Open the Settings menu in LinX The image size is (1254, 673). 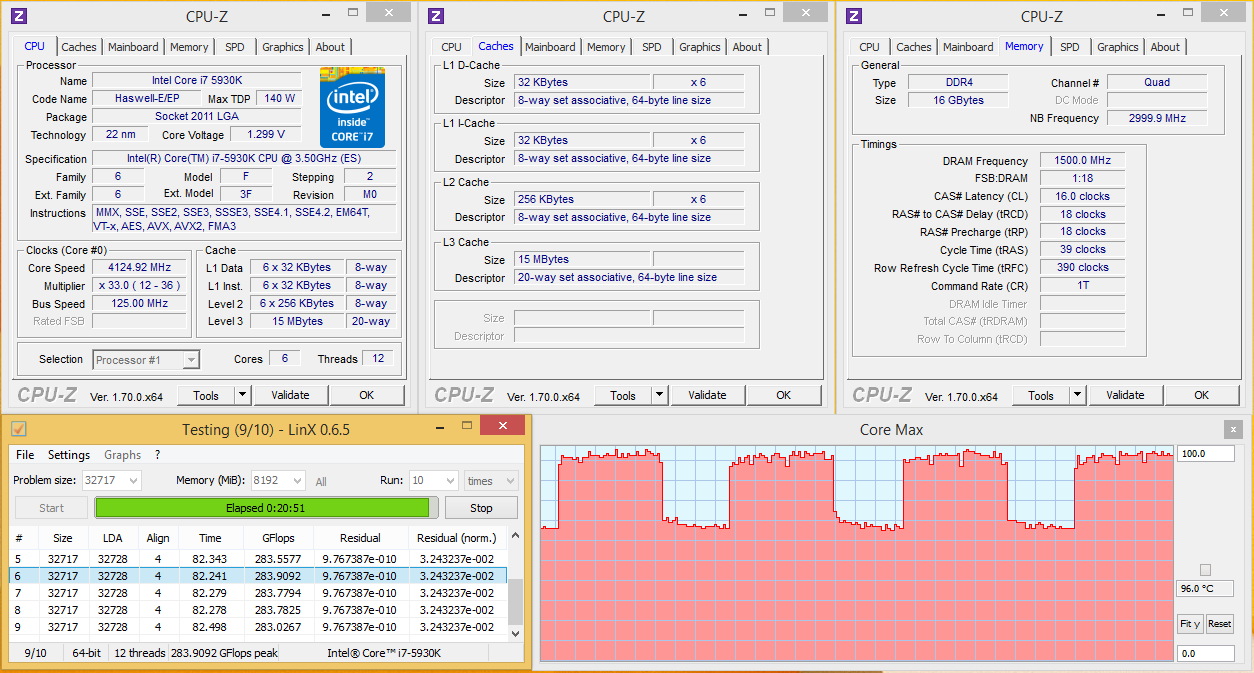pos(69,455)
